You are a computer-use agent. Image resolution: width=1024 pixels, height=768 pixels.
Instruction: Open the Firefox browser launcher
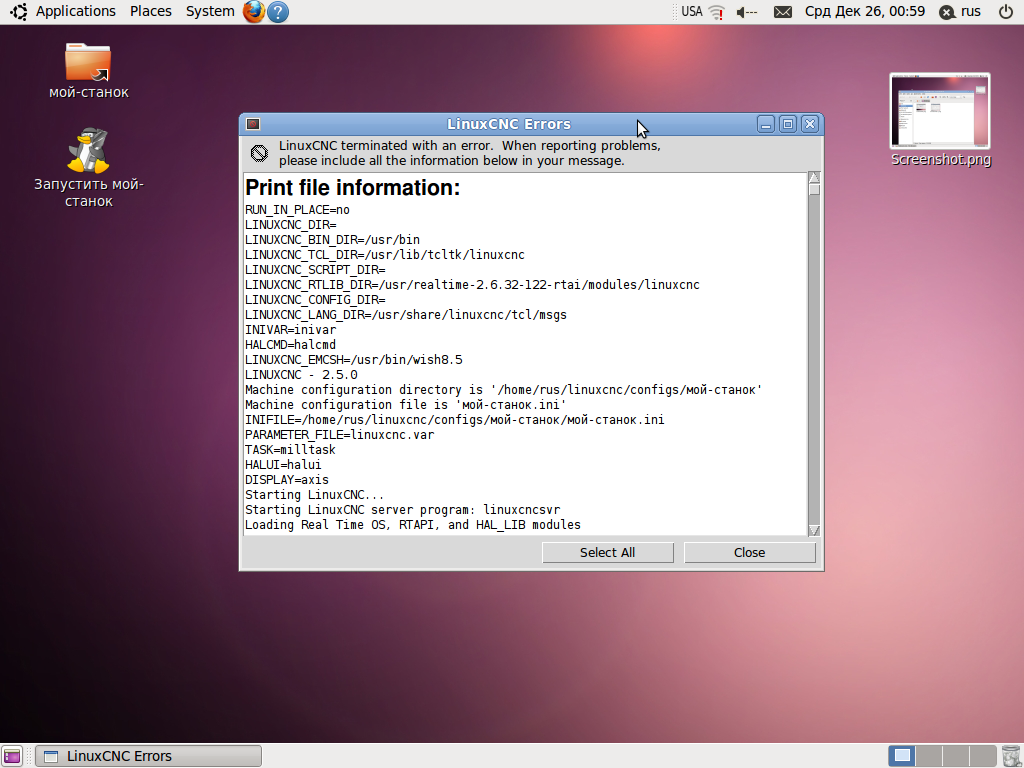pos(253,12)
